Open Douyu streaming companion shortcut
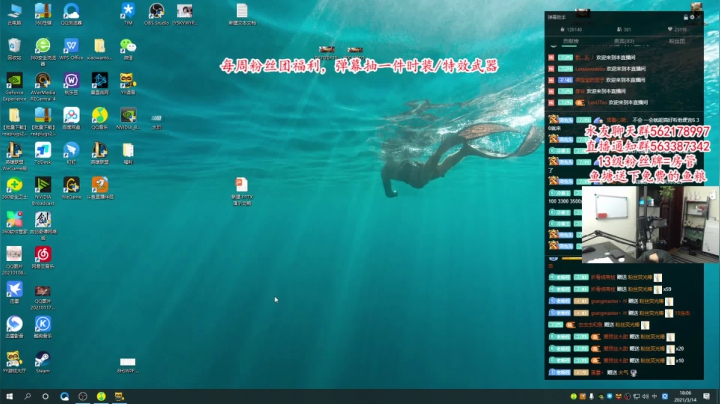 tap(100, 188)
